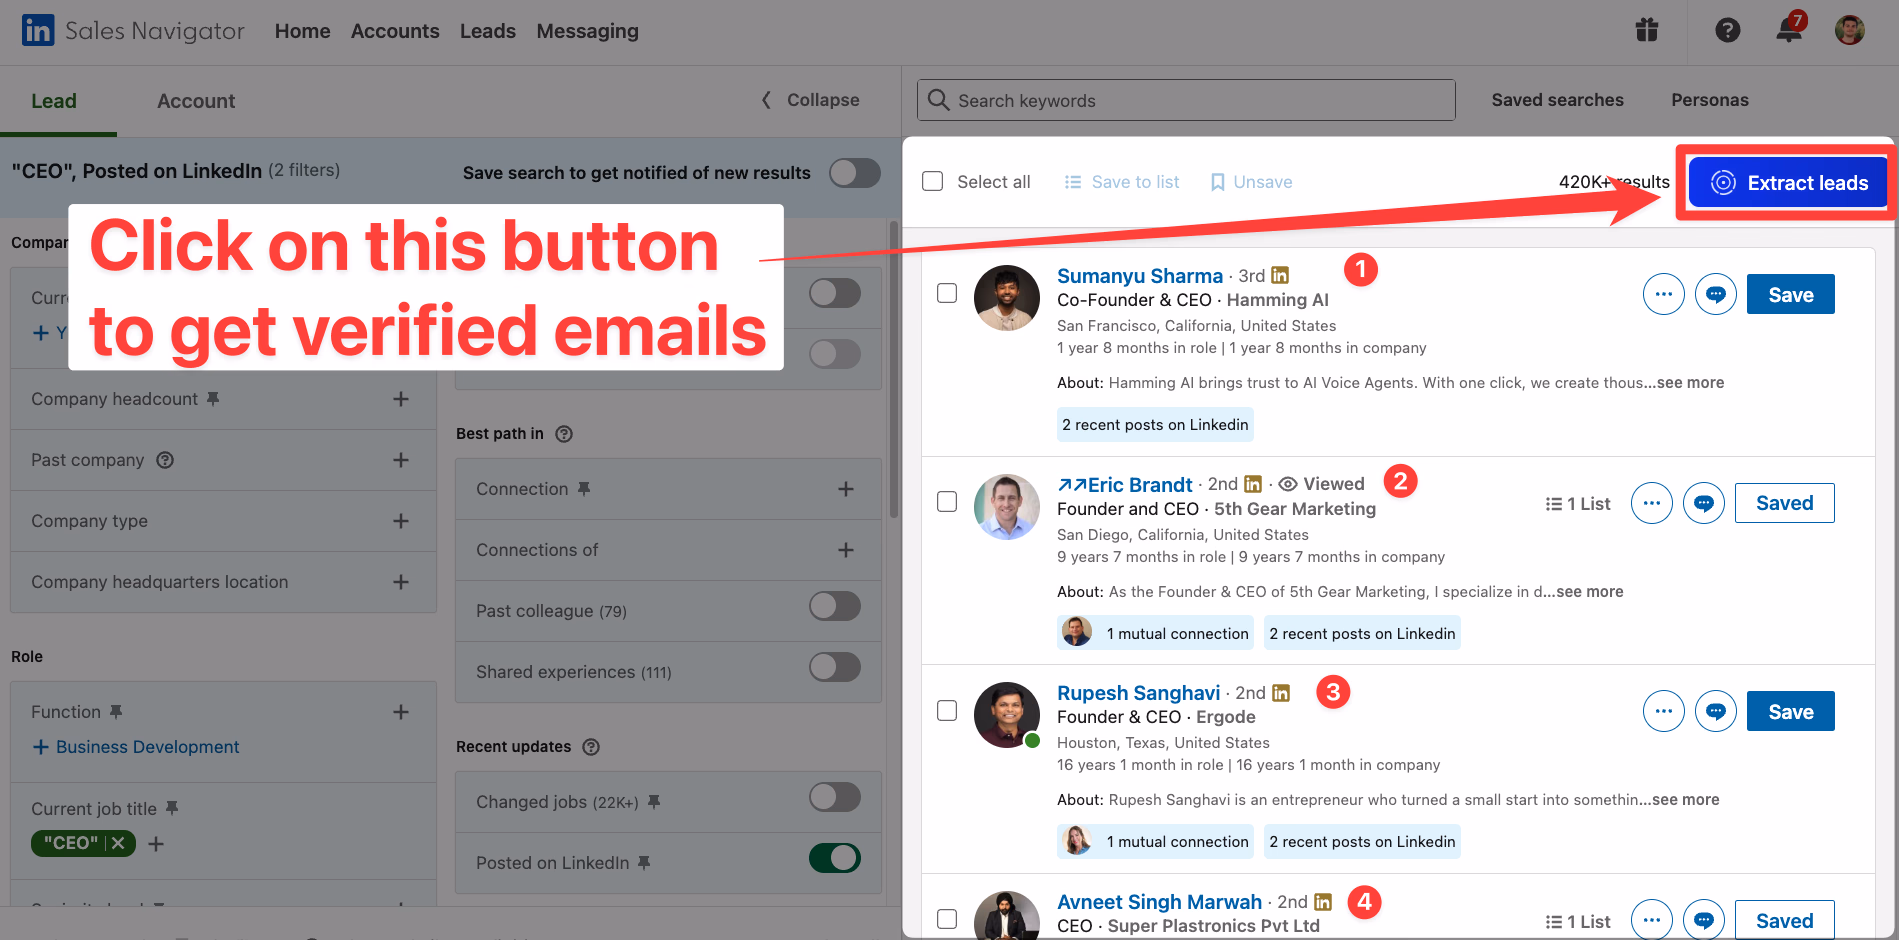Toggle Changed jobs (22K+) switch

(835, 797)
